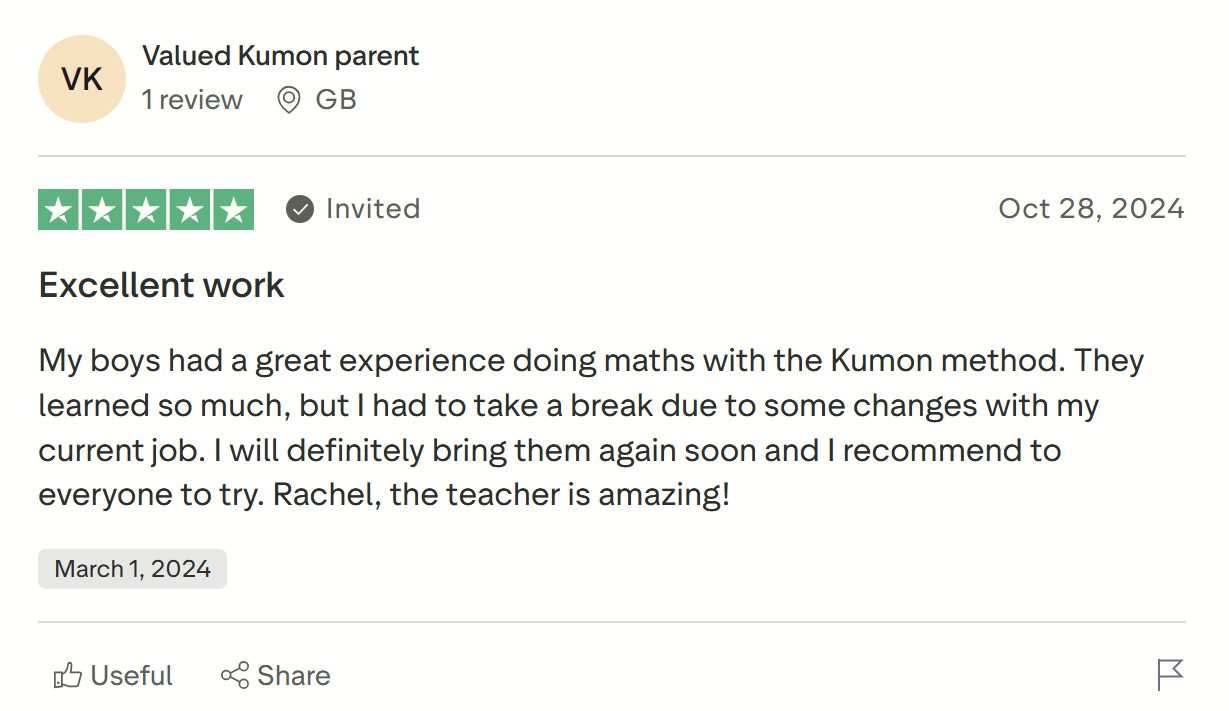The height and width of the screenshot is (711, 1229).
Task: Click the Useful text label
Action: [131, 675]
